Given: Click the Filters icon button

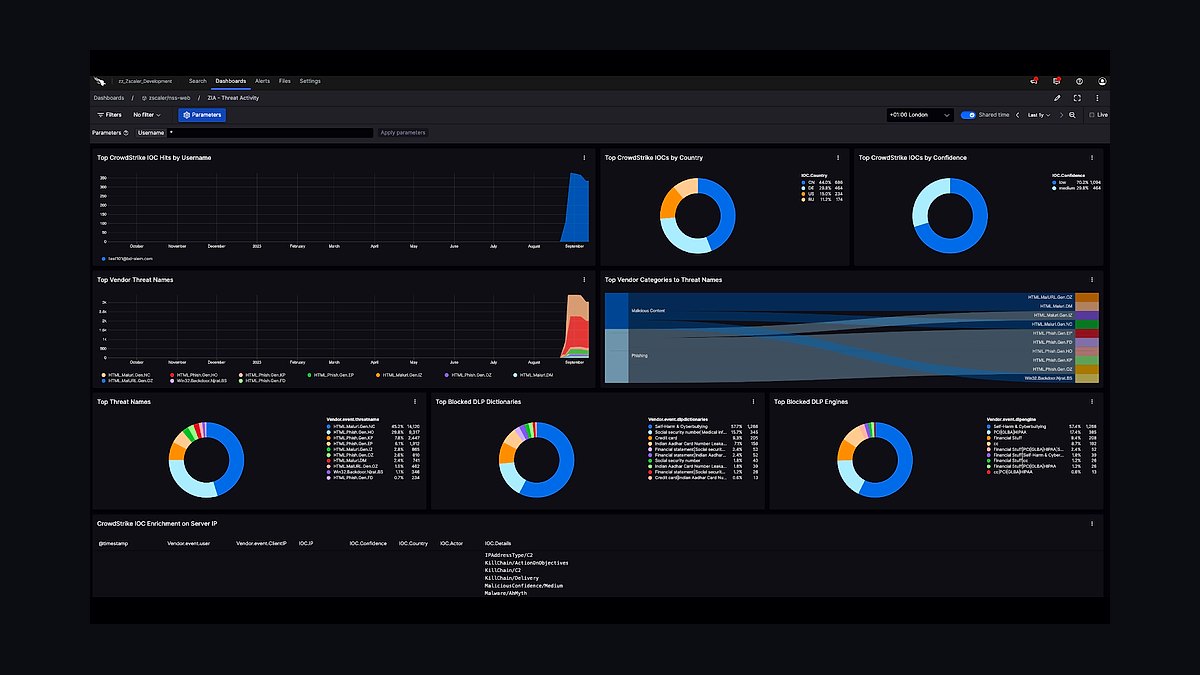Looking at the screenshot, I should click(x=109, y=115).
